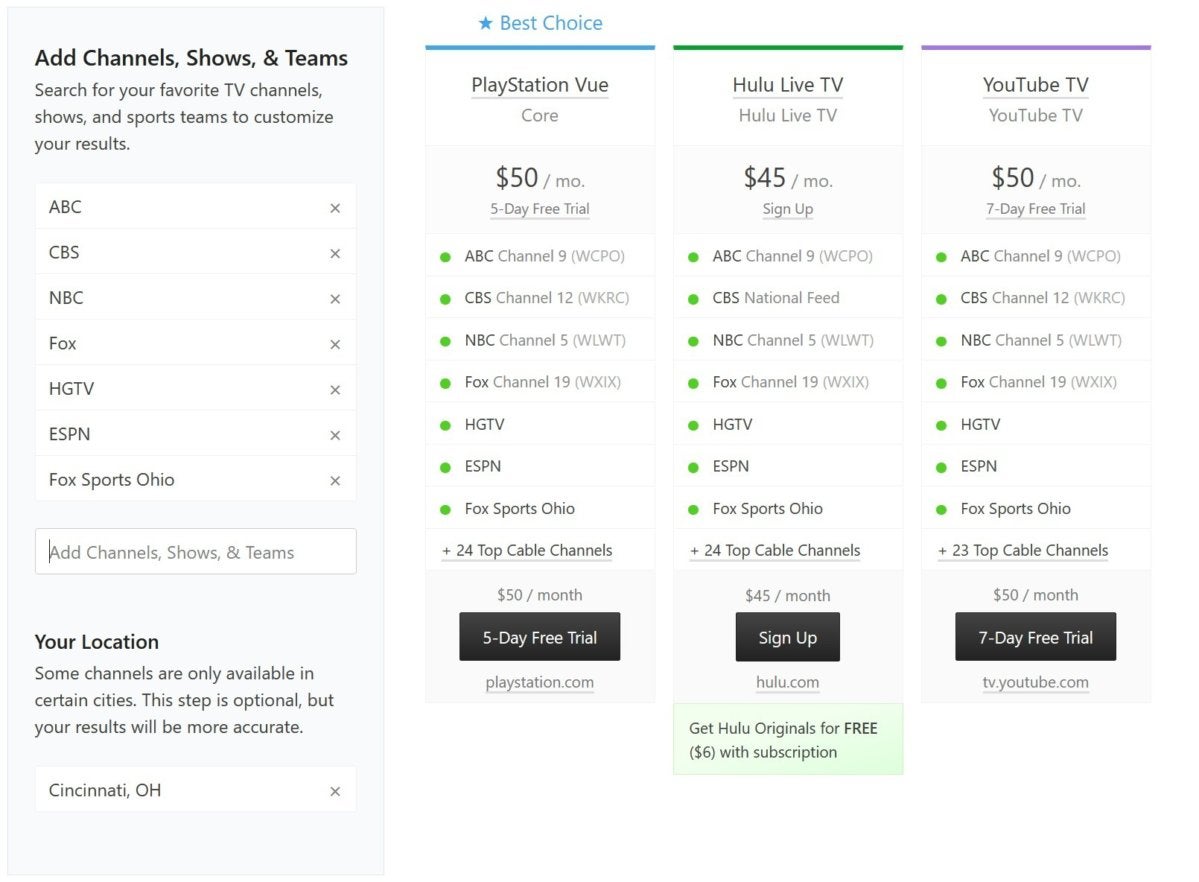Screen dimensions: 1199x882
Task: Click the Best Choice star icon
Action: click(486, 23)
